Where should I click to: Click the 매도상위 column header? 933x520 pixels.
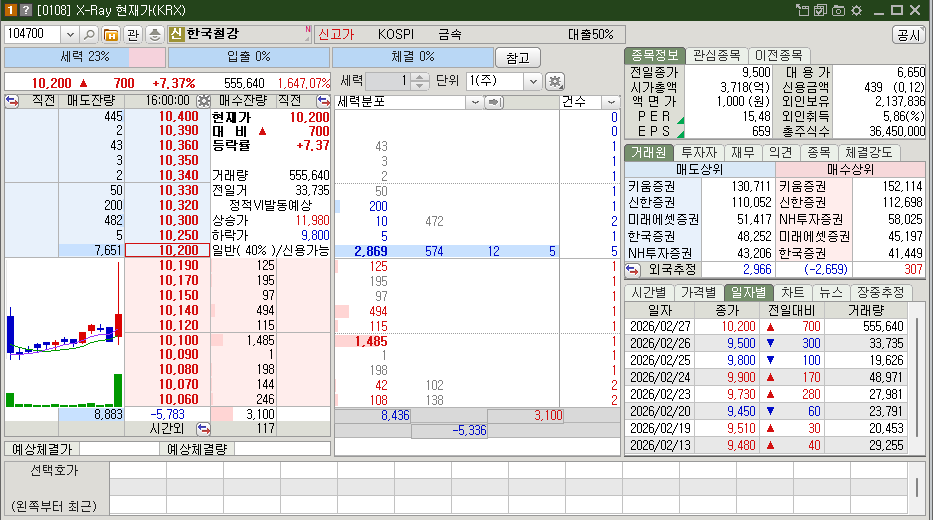click(x=699, y=170)
